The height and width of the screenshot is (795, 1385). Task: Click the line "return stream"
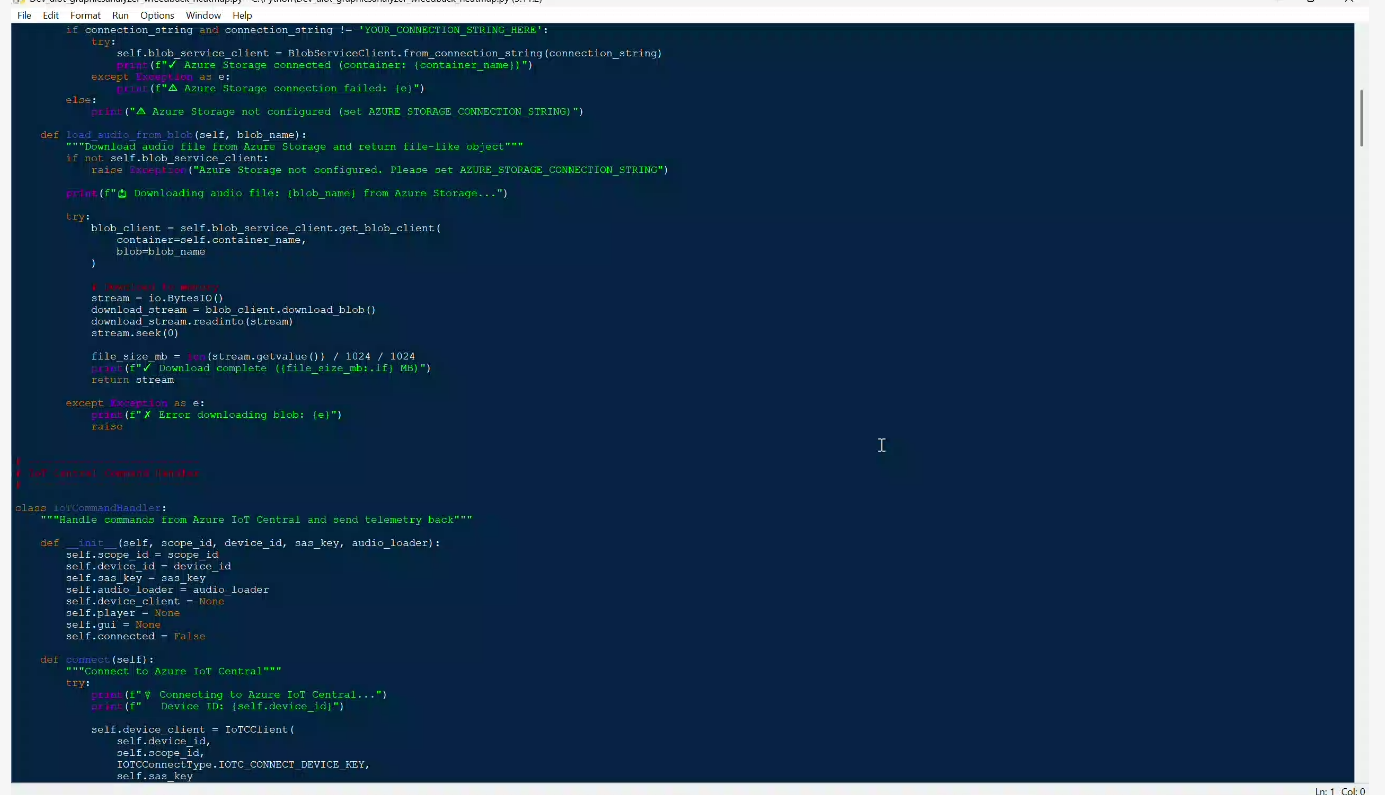pyautogui.click(x=132, y=380)
